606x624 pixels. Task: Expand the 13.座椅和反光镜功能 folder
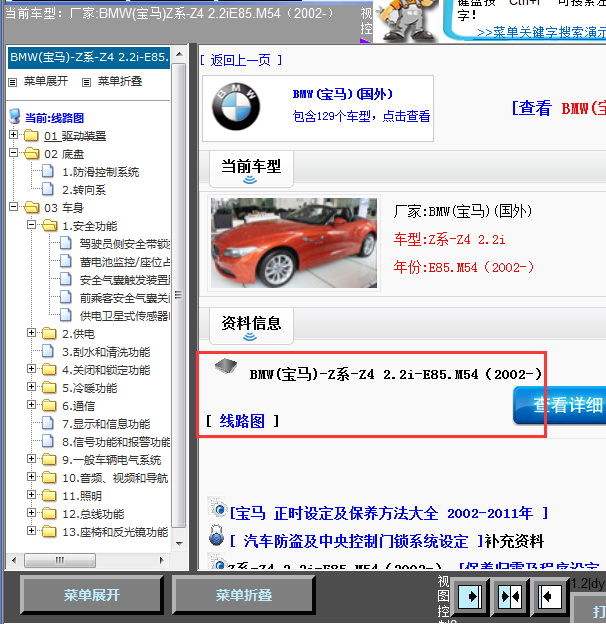click(31, 530)
